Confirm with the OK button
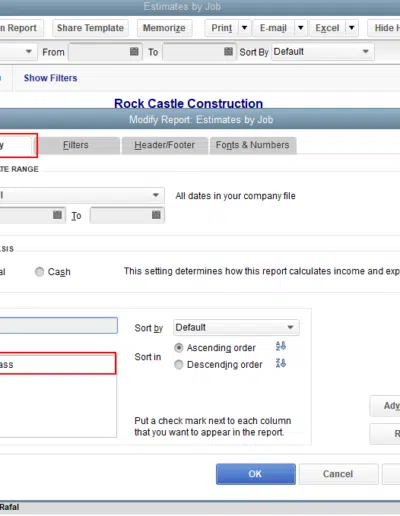 (256, 474)
